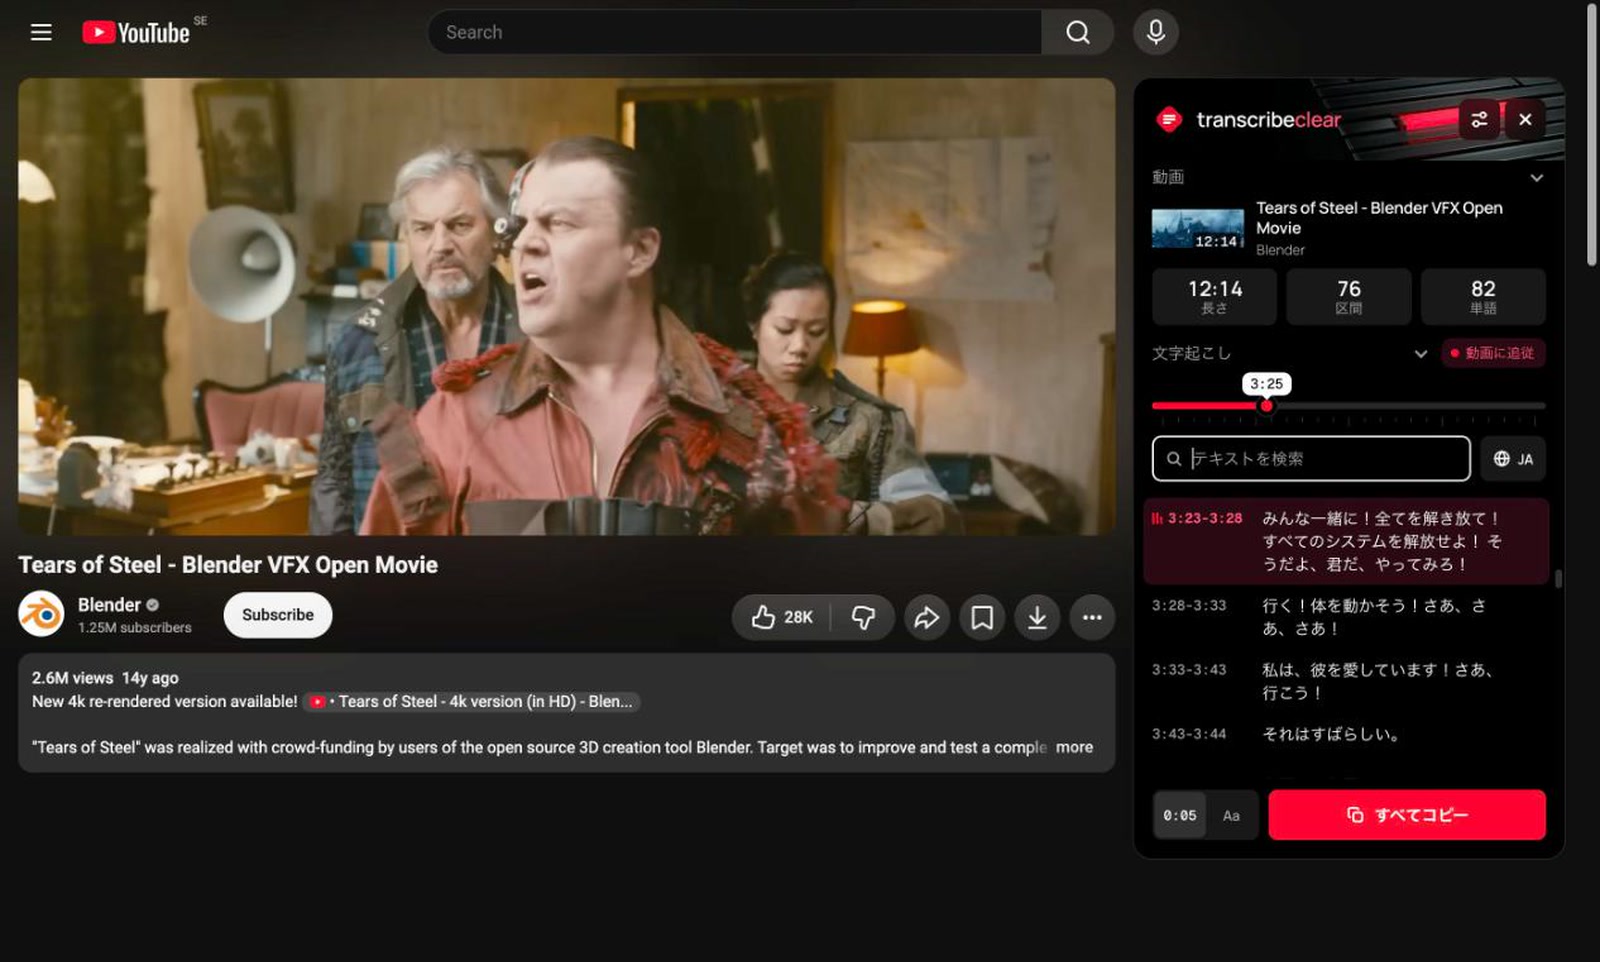
Task: Like the video with thumbs up
Action: coord(782,617)
